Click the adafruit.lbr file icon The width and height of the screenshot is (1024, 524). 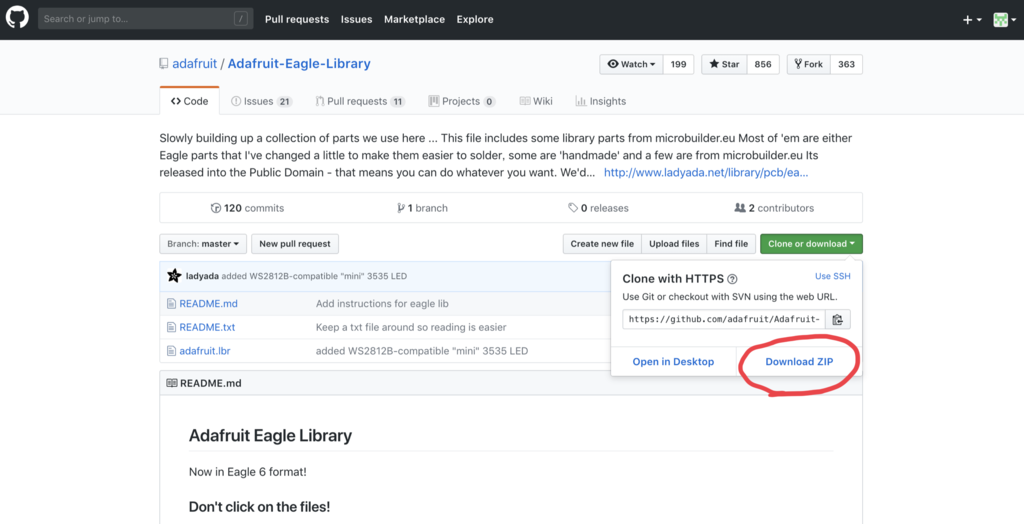(171, 351)
